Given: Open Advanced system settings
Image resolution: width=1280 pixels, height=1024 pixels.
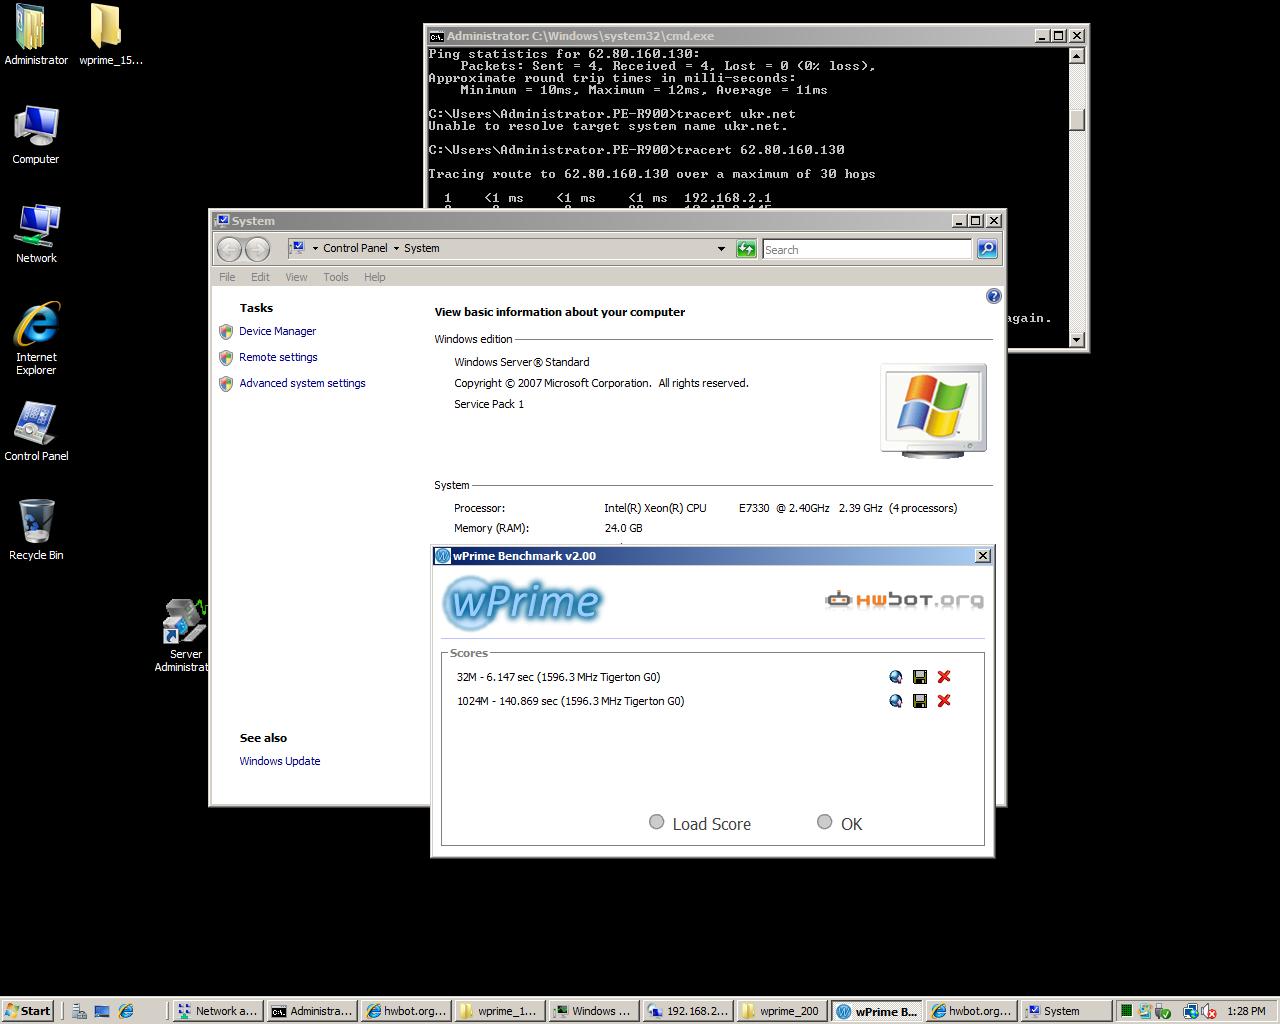Looking at the screenshot, I should [302, 383].
